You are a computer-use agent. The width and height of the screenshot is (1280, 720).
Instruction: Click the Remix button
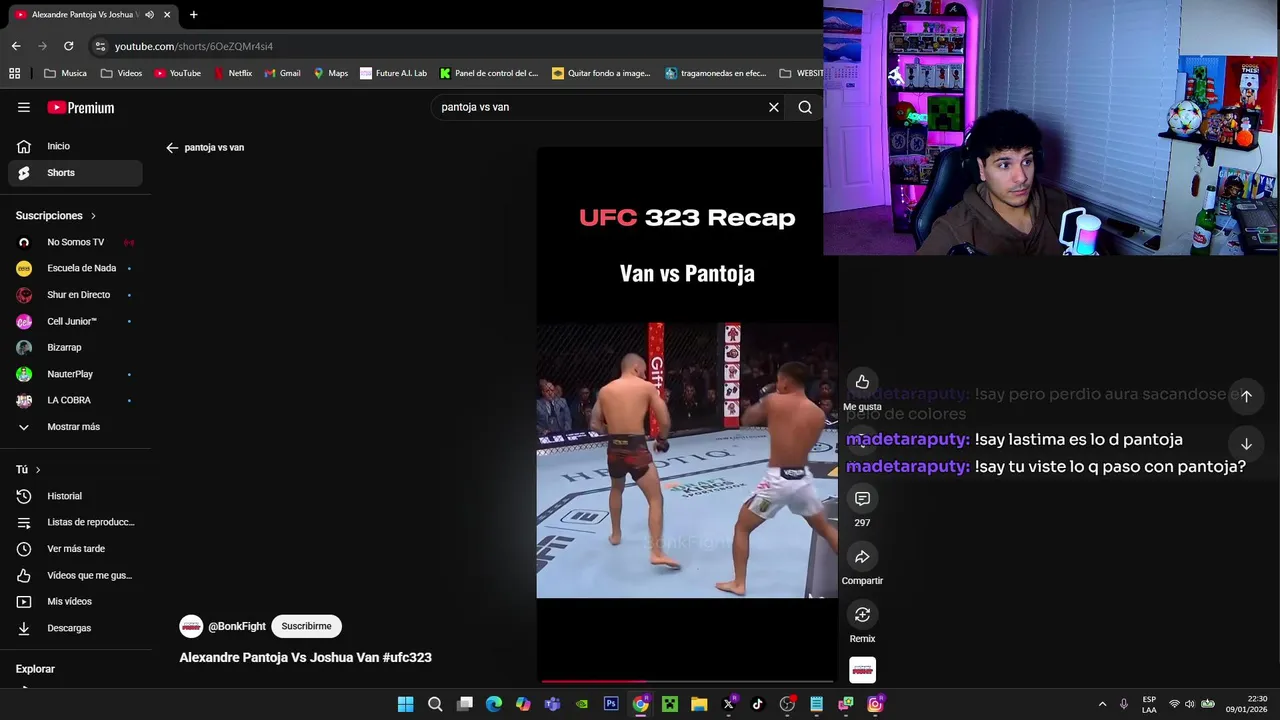coord(862,614)
